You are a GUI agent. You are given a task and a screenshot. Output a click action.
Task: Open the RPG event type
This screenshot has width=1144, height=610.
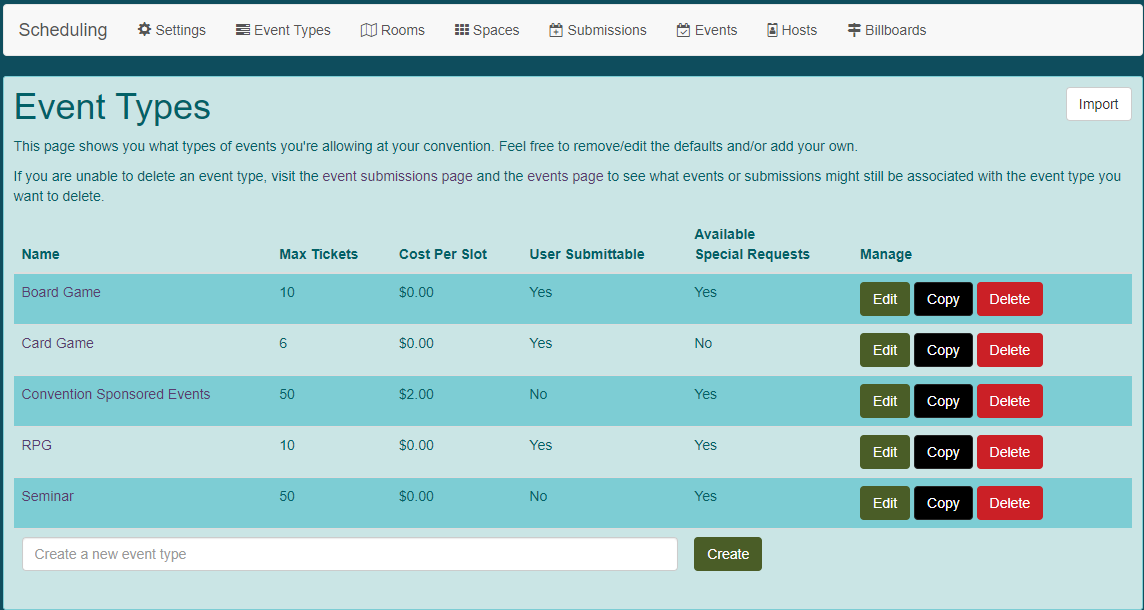(36, 445)
